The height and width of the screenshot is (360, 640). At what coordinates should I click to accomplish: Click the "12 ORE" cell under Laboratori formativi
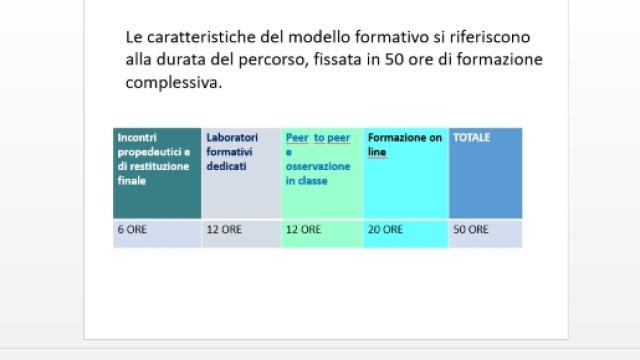point(241,234)
